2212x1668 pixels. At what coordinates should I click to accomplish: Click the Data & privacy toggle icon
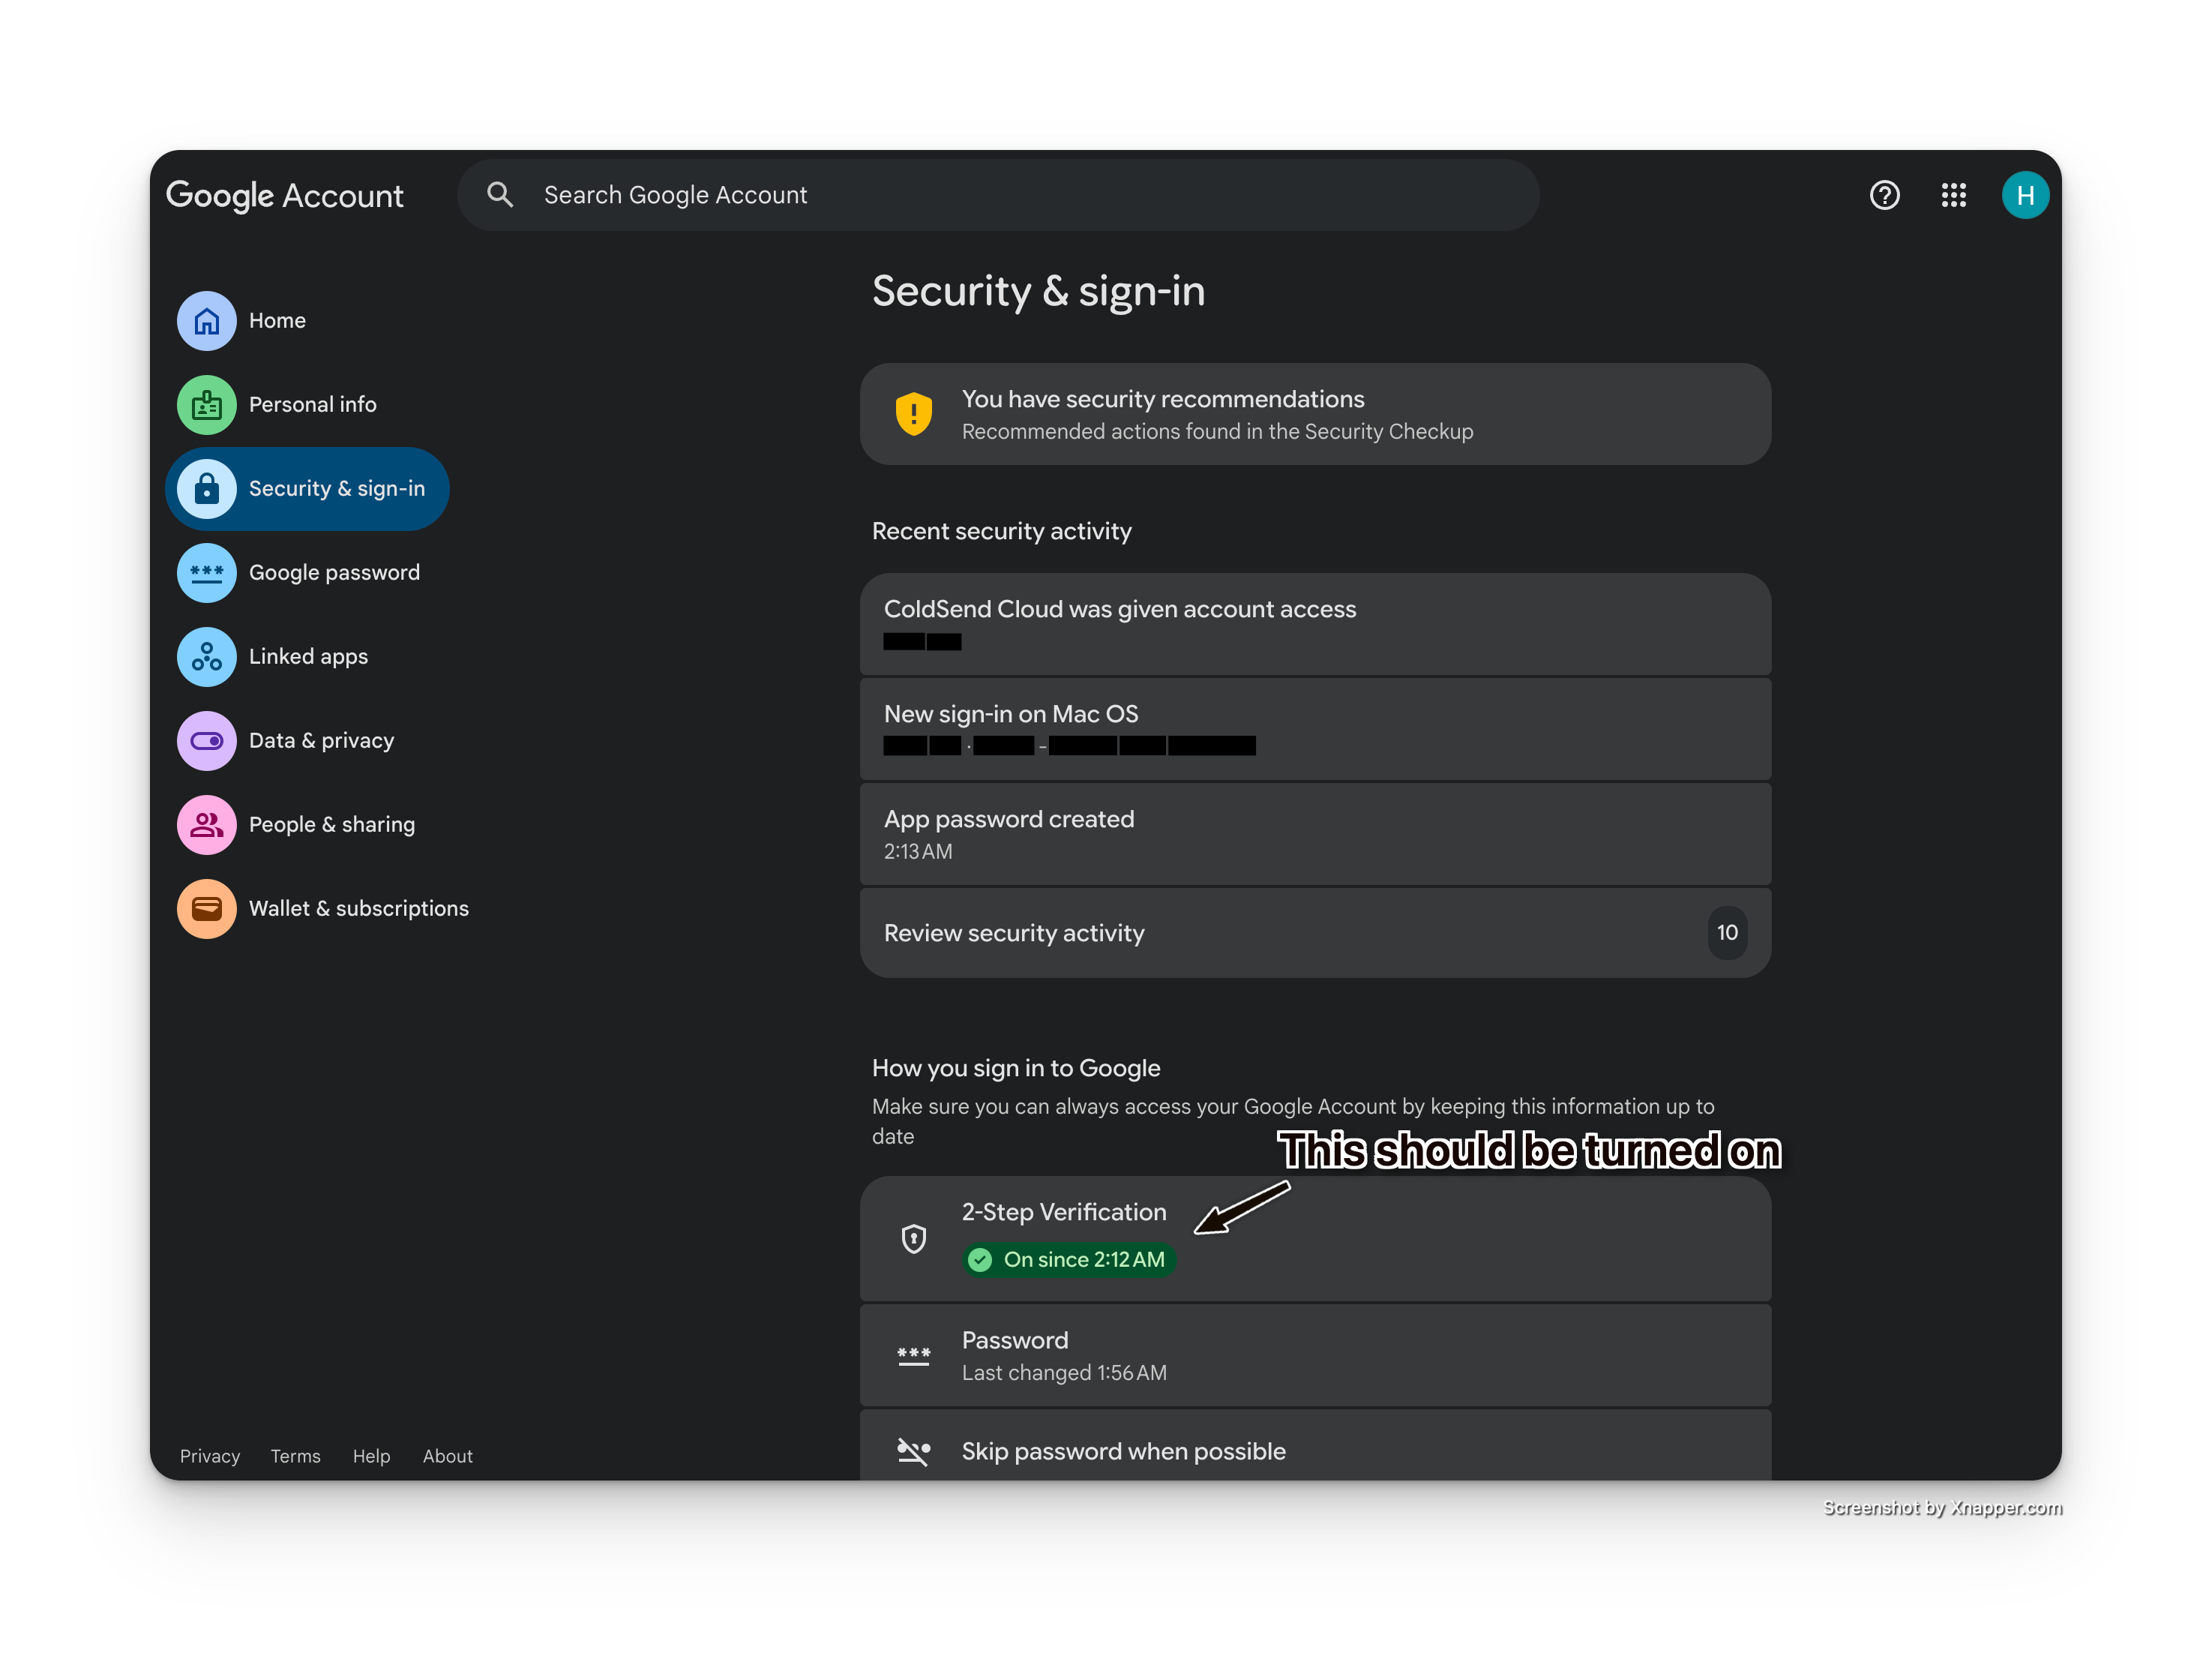pyautogui.click(x=207, y=741)
